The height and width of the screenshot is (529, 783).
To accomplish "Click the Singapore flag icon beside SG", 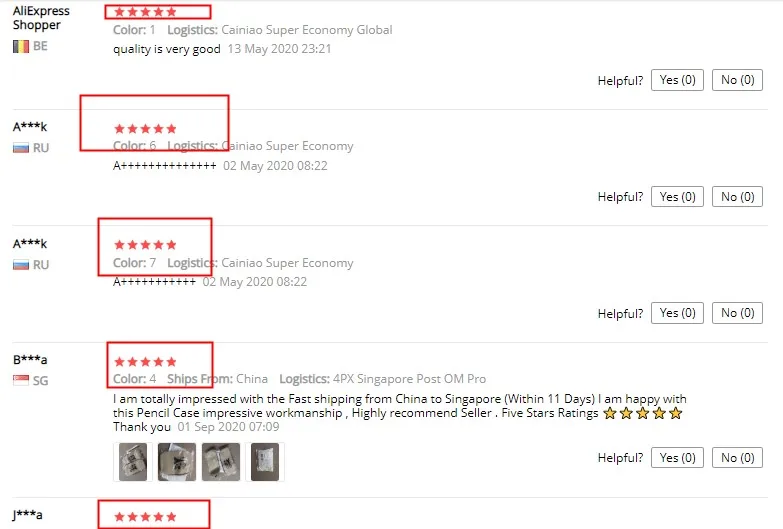I will [21, 381].
